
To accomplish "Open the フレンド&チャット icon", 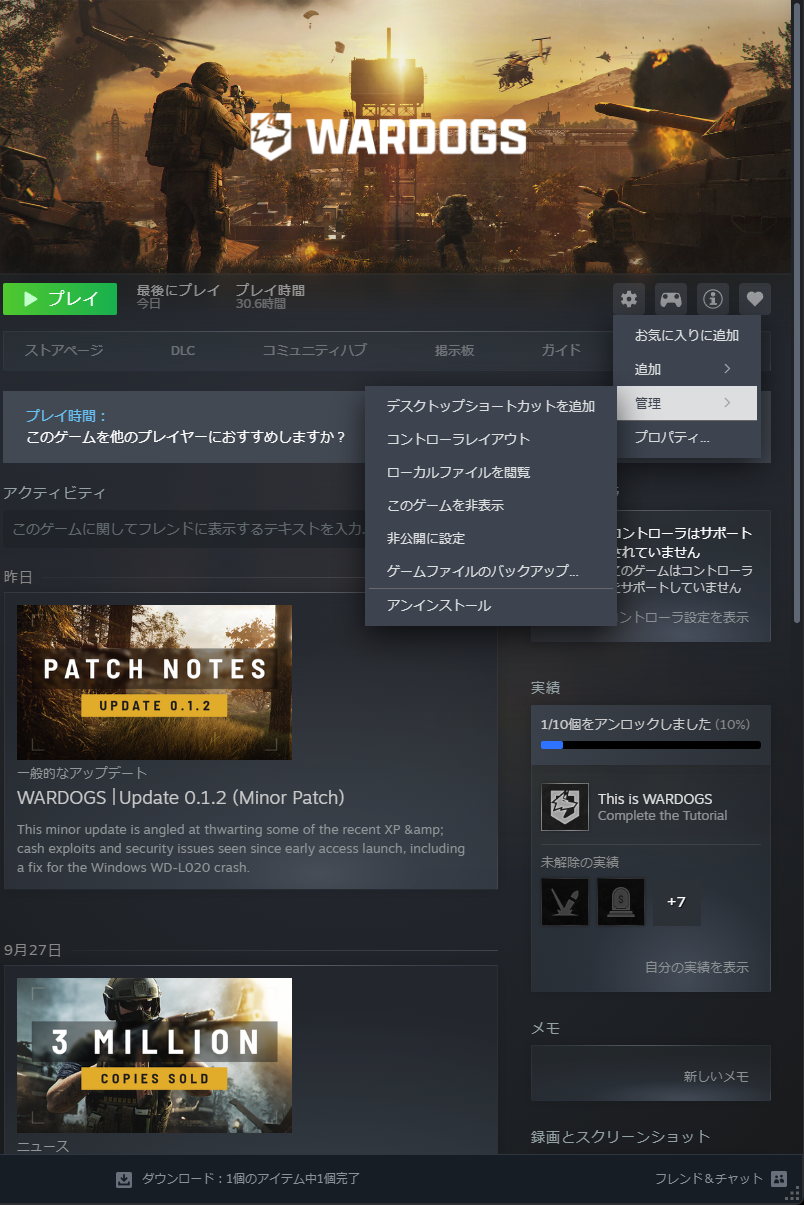I will coord(779,1179).
